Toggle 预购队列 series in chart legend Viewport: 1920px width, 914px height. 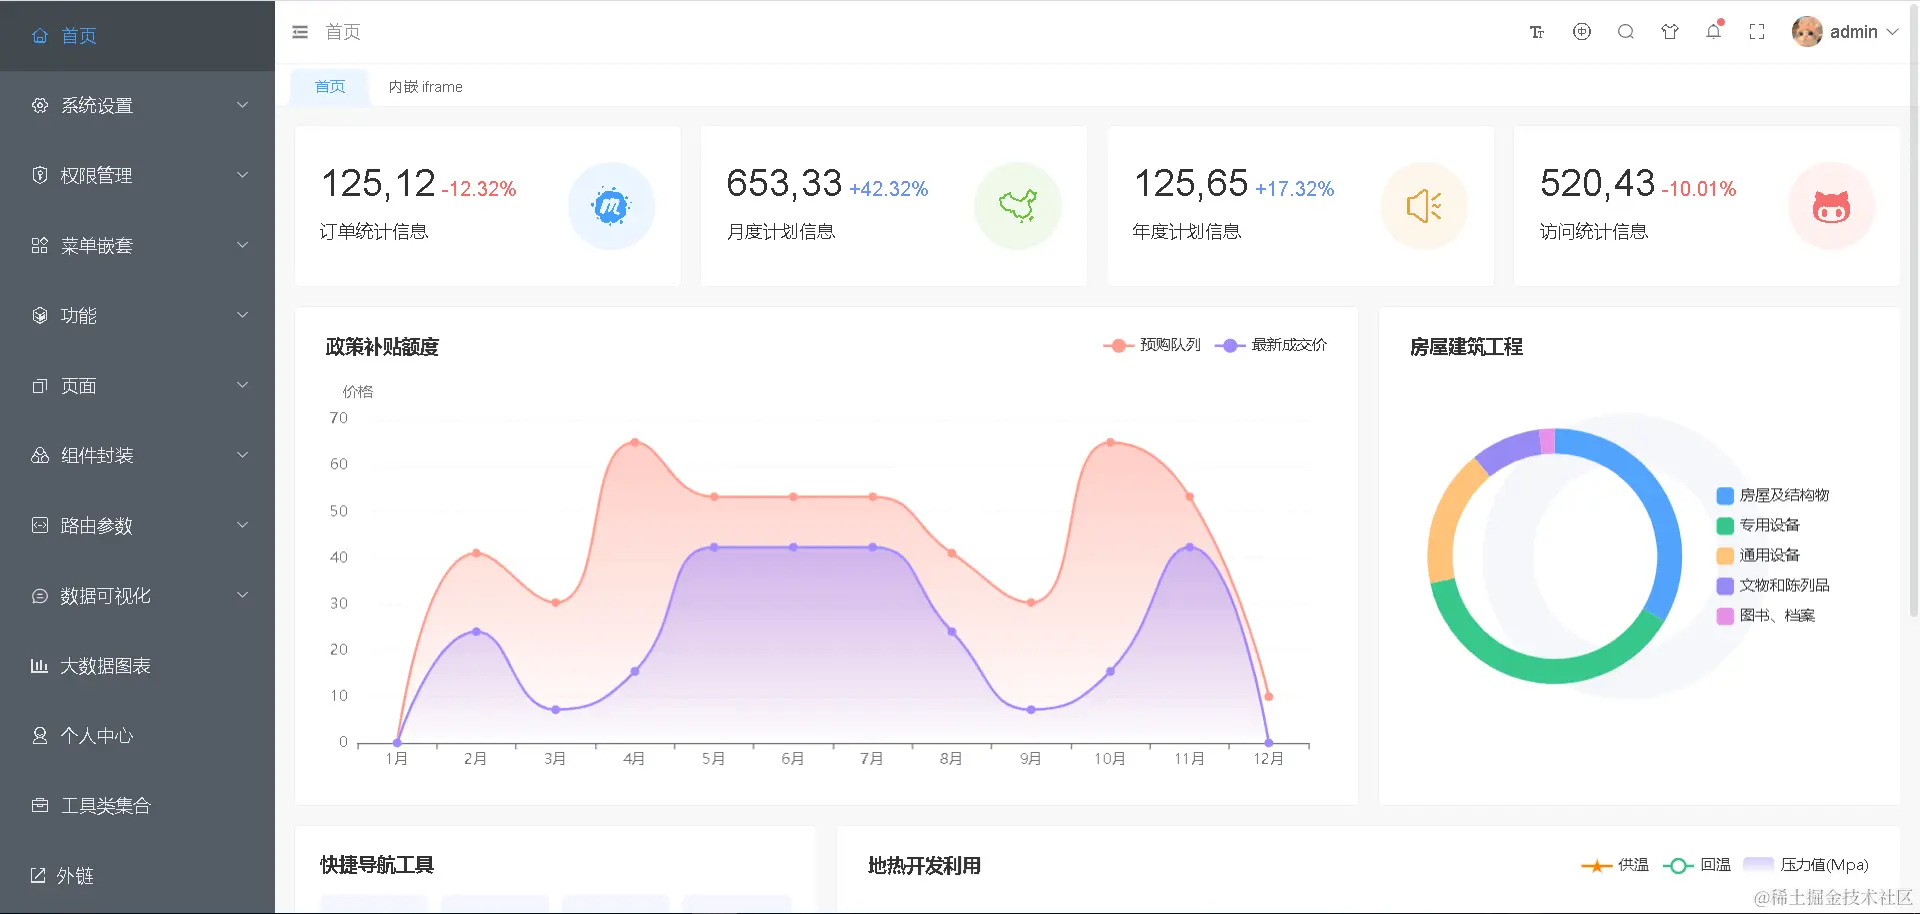tap(1152, 345)
